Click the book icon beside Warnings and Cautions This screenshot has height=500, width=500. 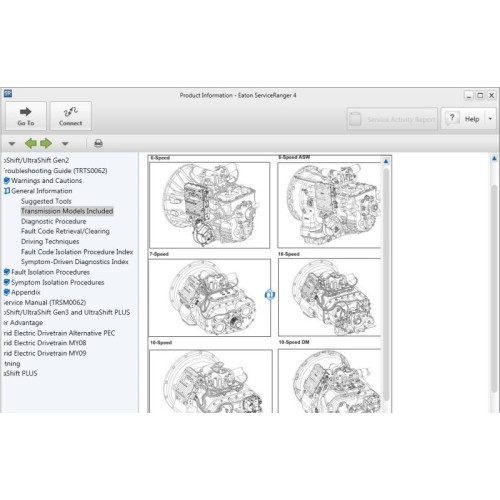pyautogui.click(x=7, y=181)
